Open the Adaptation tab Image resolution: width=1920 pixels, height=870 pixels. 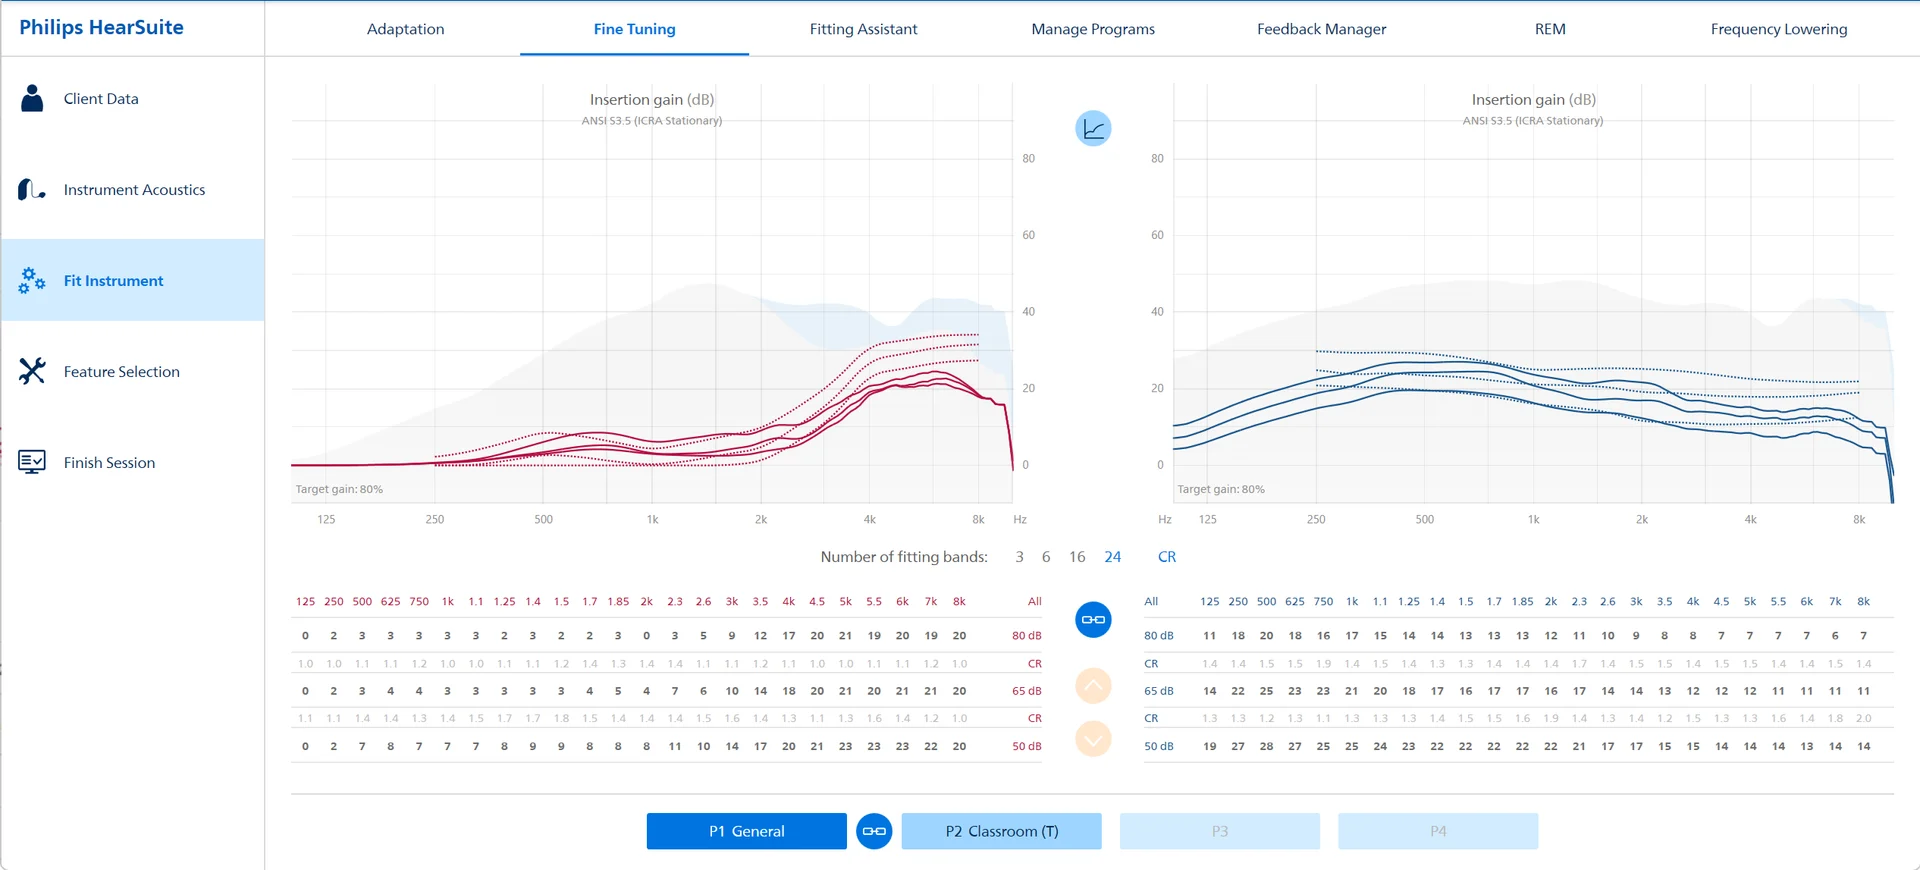[406, 29]
